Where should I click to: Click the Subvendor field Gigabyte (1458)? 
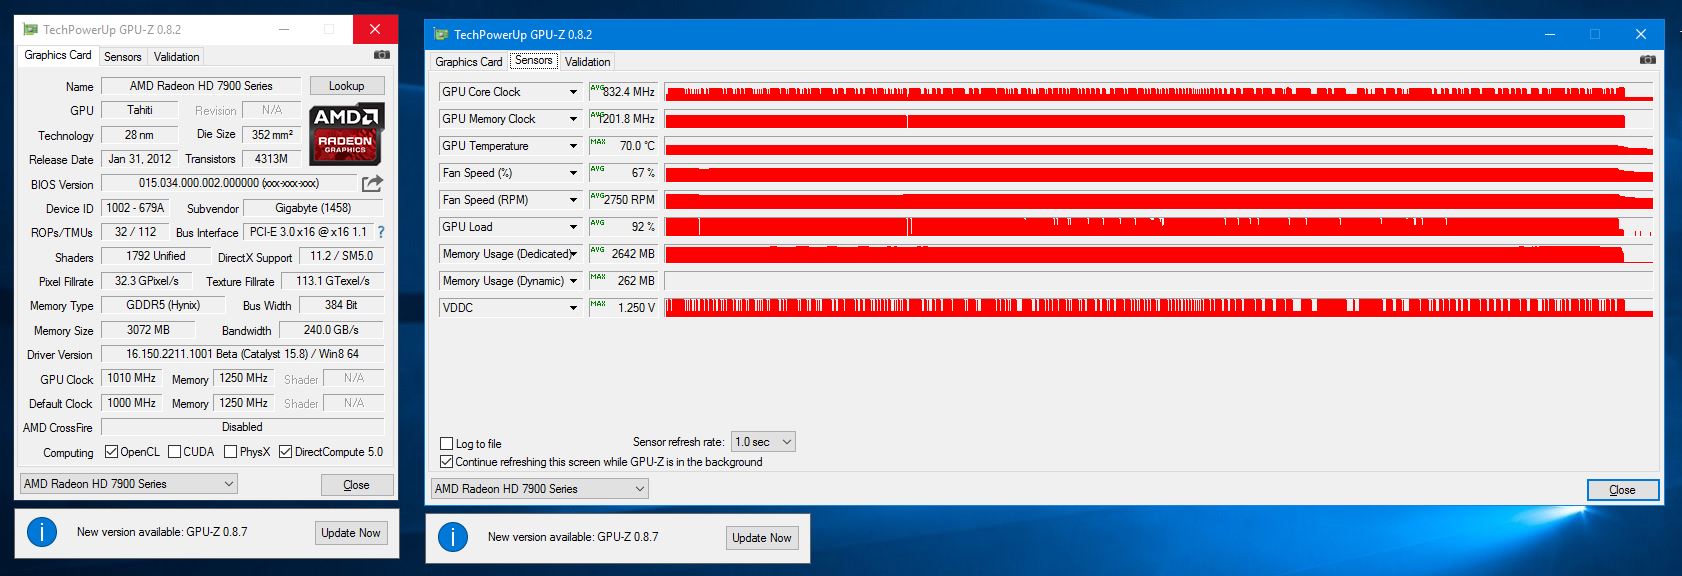click(314, 208)
